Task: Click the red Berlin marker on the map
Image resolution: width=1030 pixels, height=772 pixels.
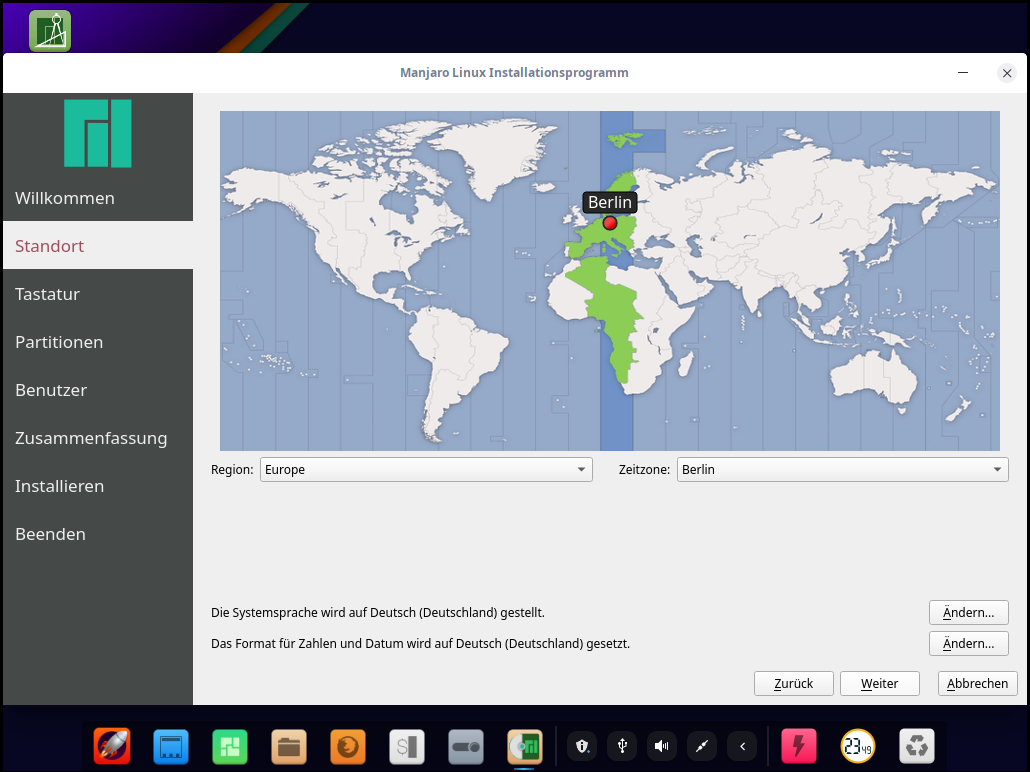Action: tap(610, 223)
